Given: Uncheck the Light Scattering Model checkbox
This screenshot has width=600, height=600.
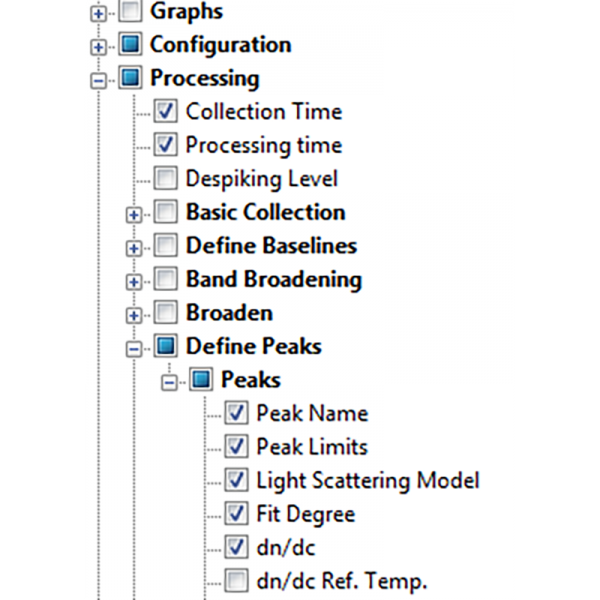Looking at the screenshot, I should [236, 479].
